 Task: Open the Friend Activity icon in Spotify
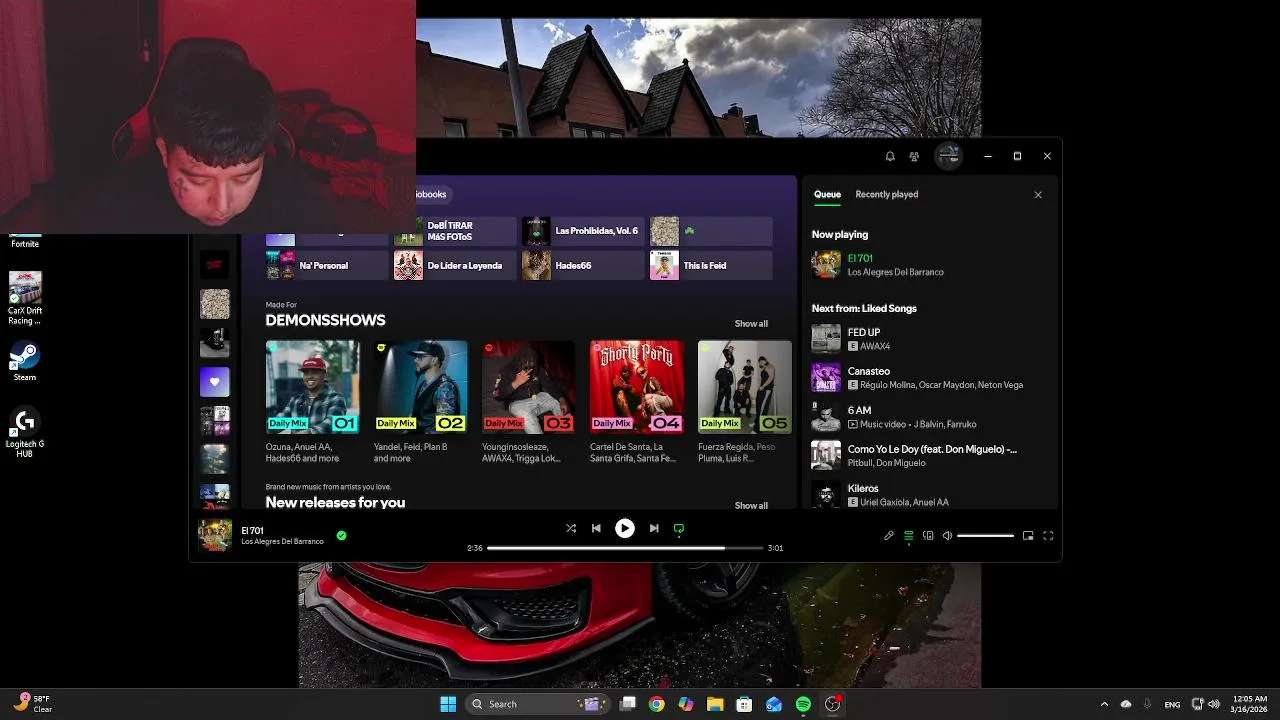[x=914, y=156]
